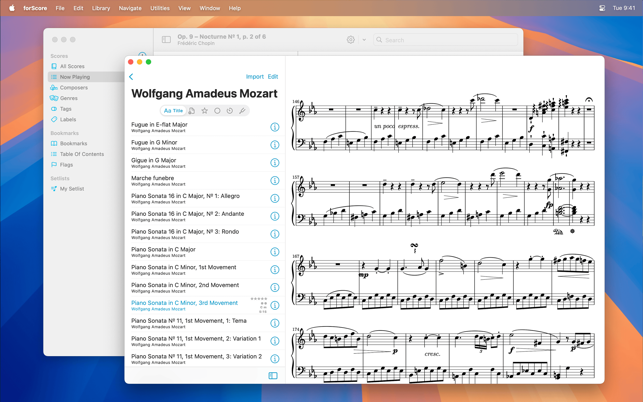Click the panel layout icon below the list

tap(273, 376)
